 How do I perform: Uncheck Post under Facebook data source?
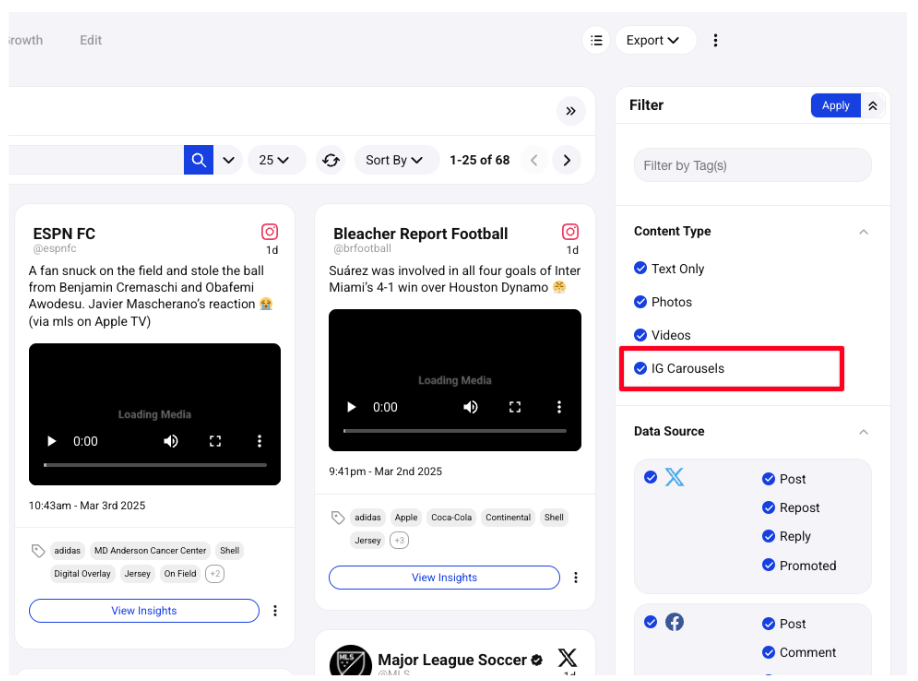pyautogui.click(x=769, y=624)
